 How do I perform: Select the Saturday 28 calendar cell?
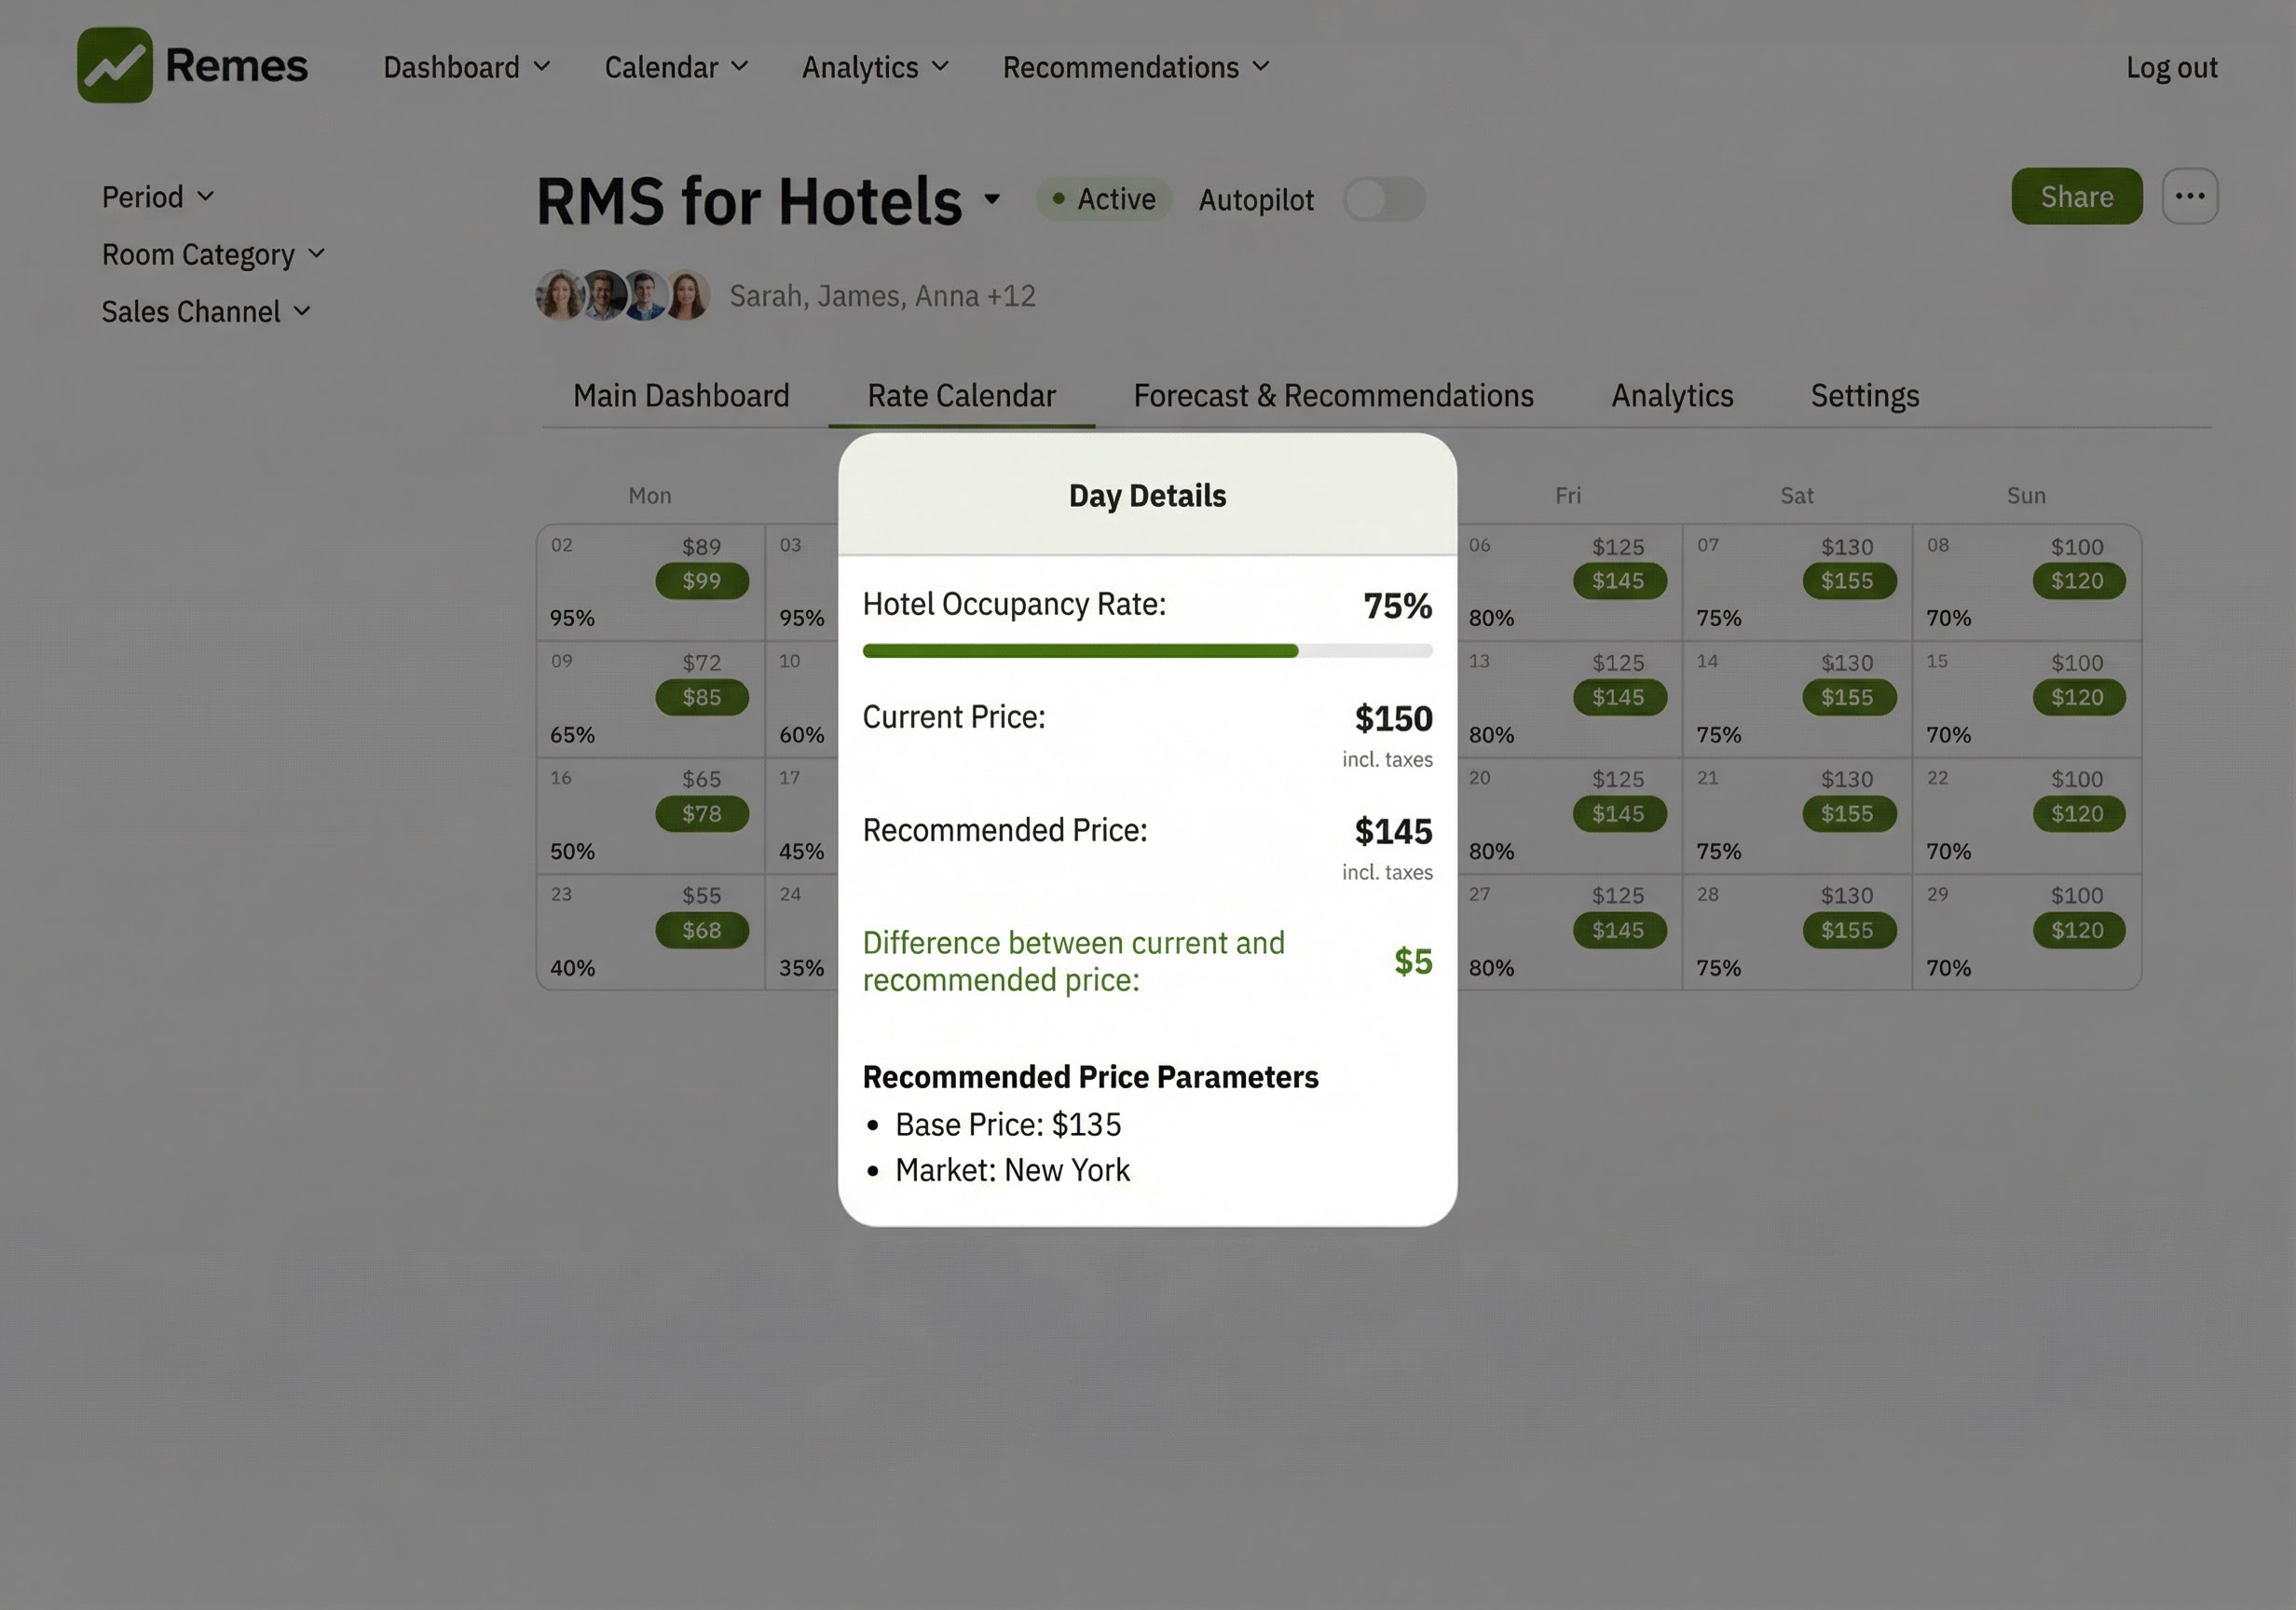1797,932
